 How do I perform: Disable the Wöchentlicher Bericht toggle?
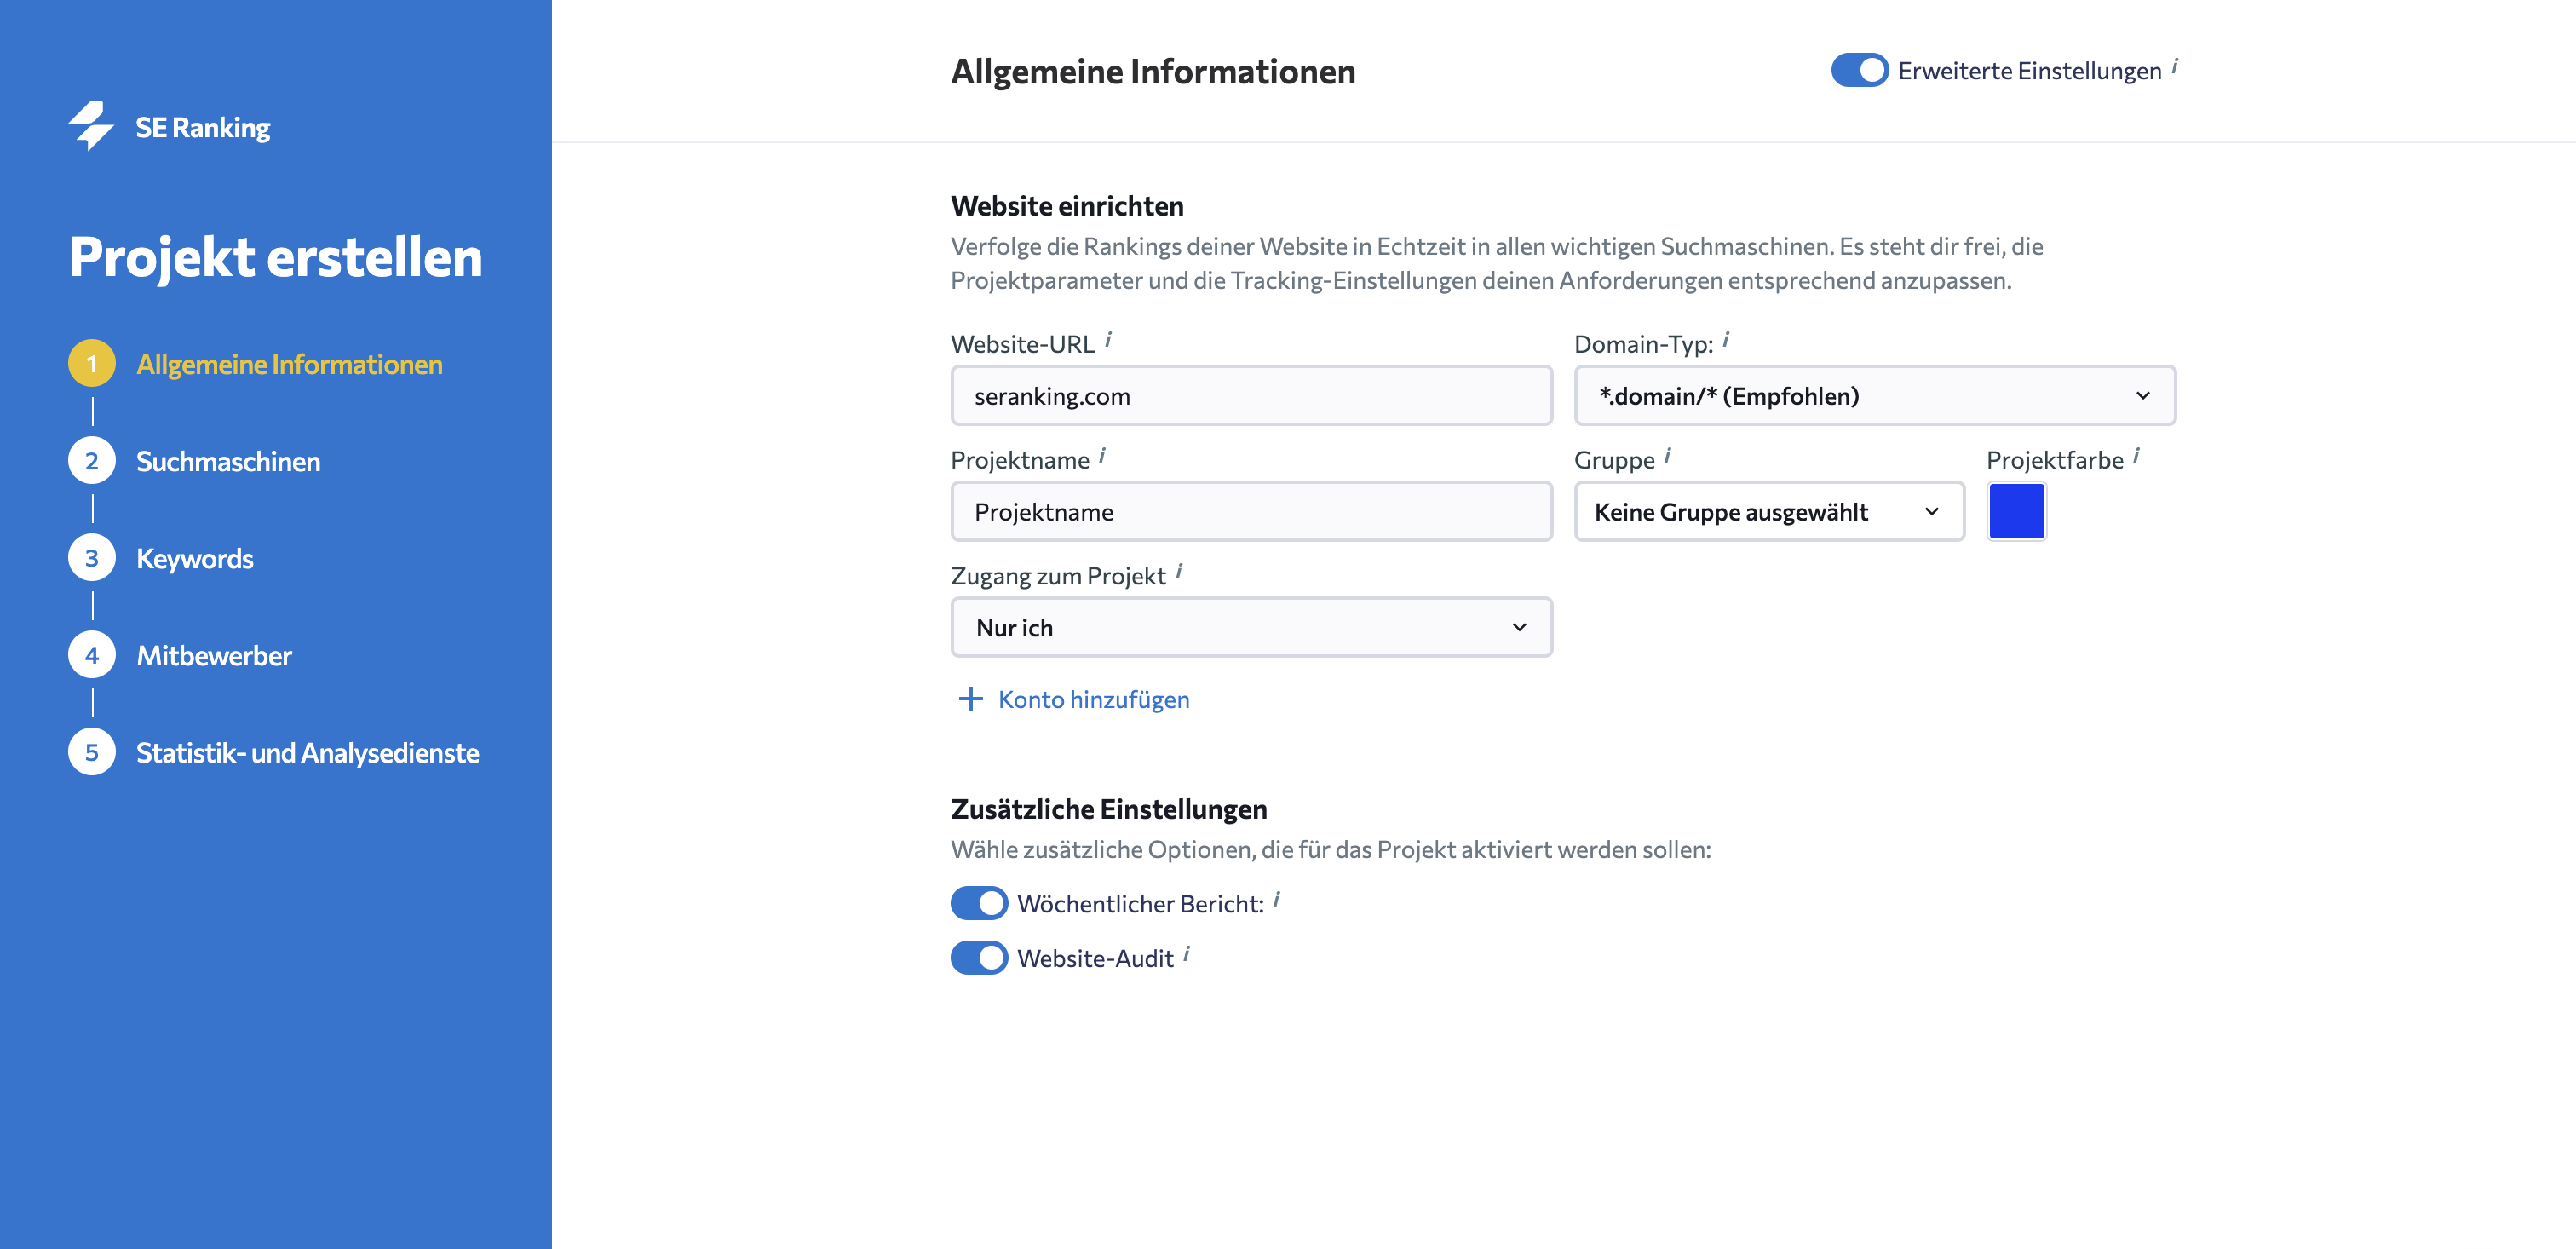click(x=979, y=903)
